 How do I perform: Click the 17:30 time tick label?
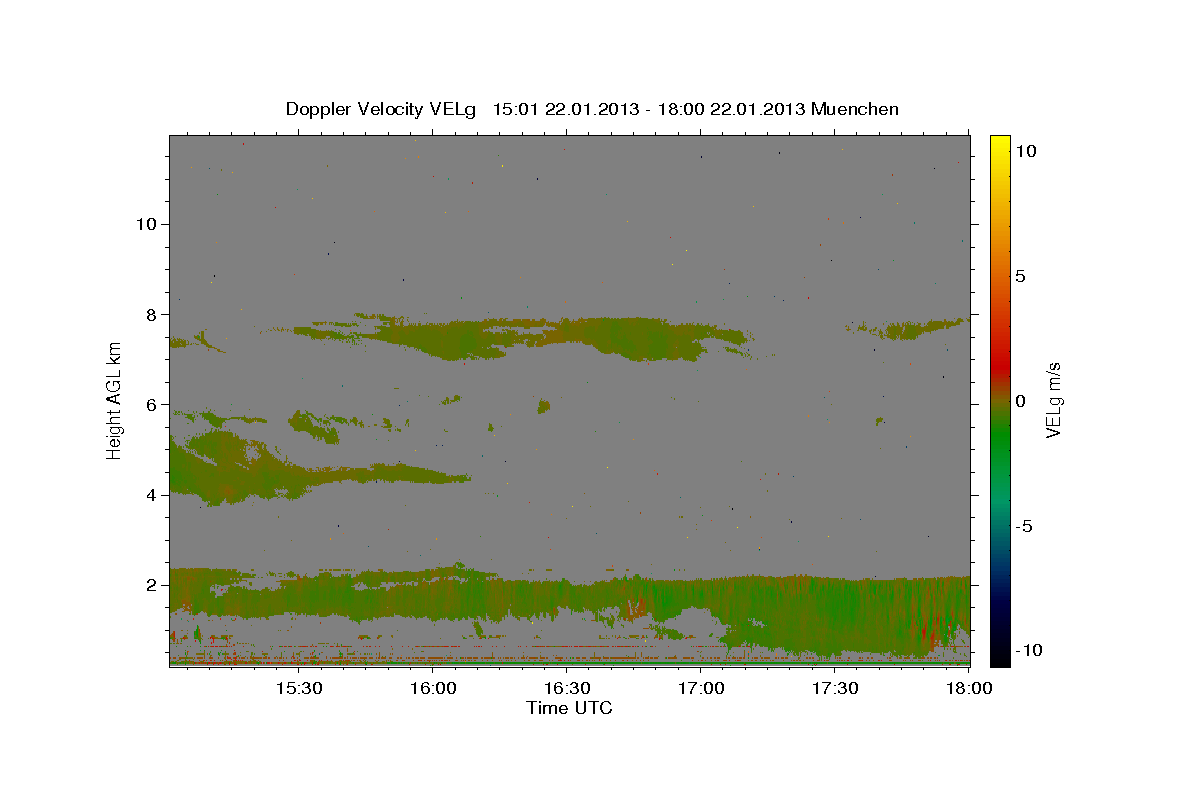click(x=836, y=689)
